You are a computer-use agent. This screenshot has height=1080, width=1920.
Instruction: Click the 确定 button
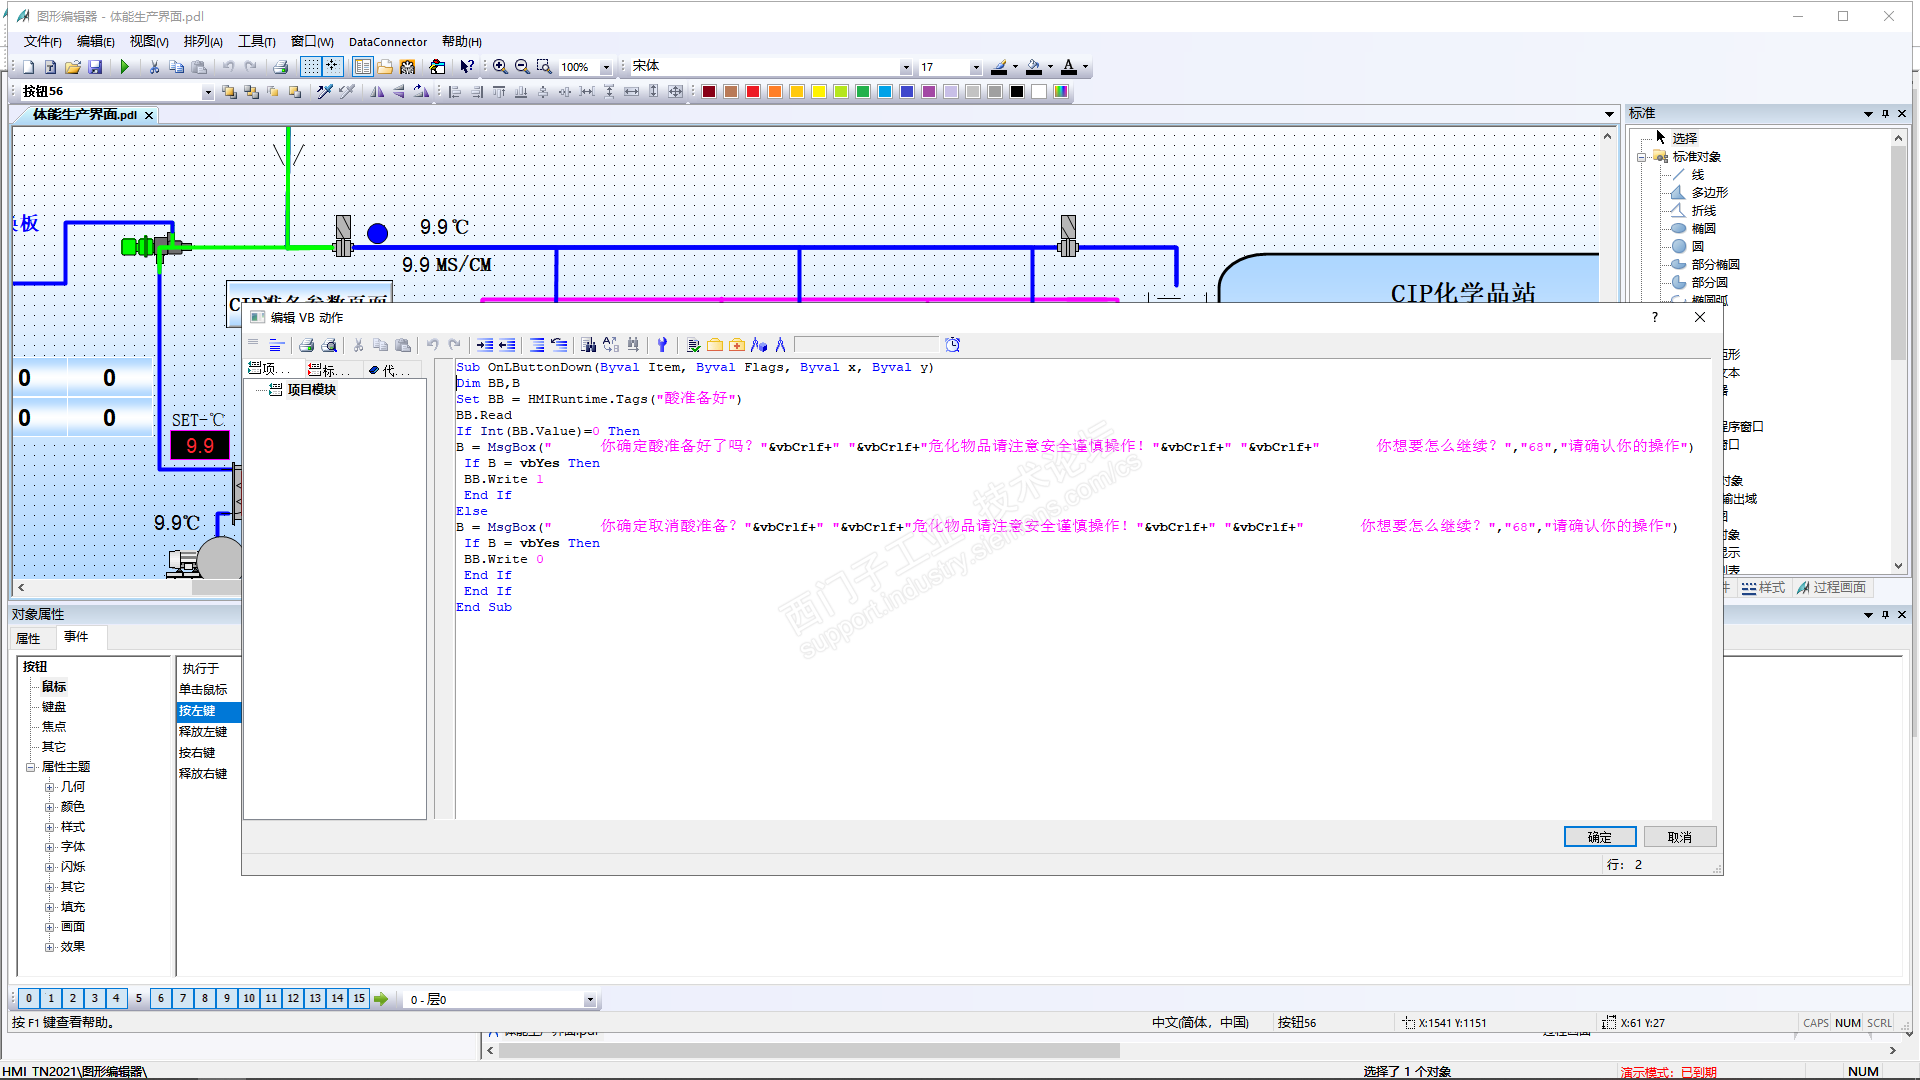click(1599, 837)
